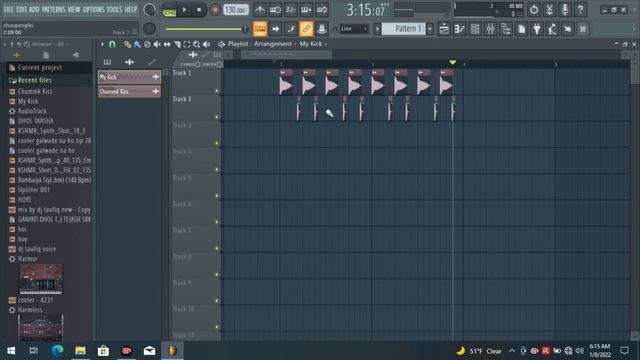
Task: Select the Playlist Draw pencil tool
Action: point(127,44)
